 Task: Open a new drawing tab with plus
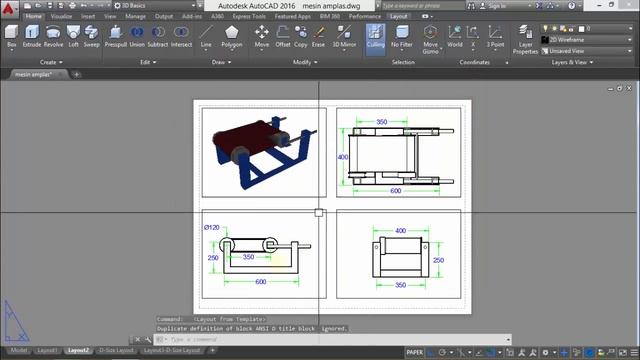pyautogui.click(x=76, y=74)
